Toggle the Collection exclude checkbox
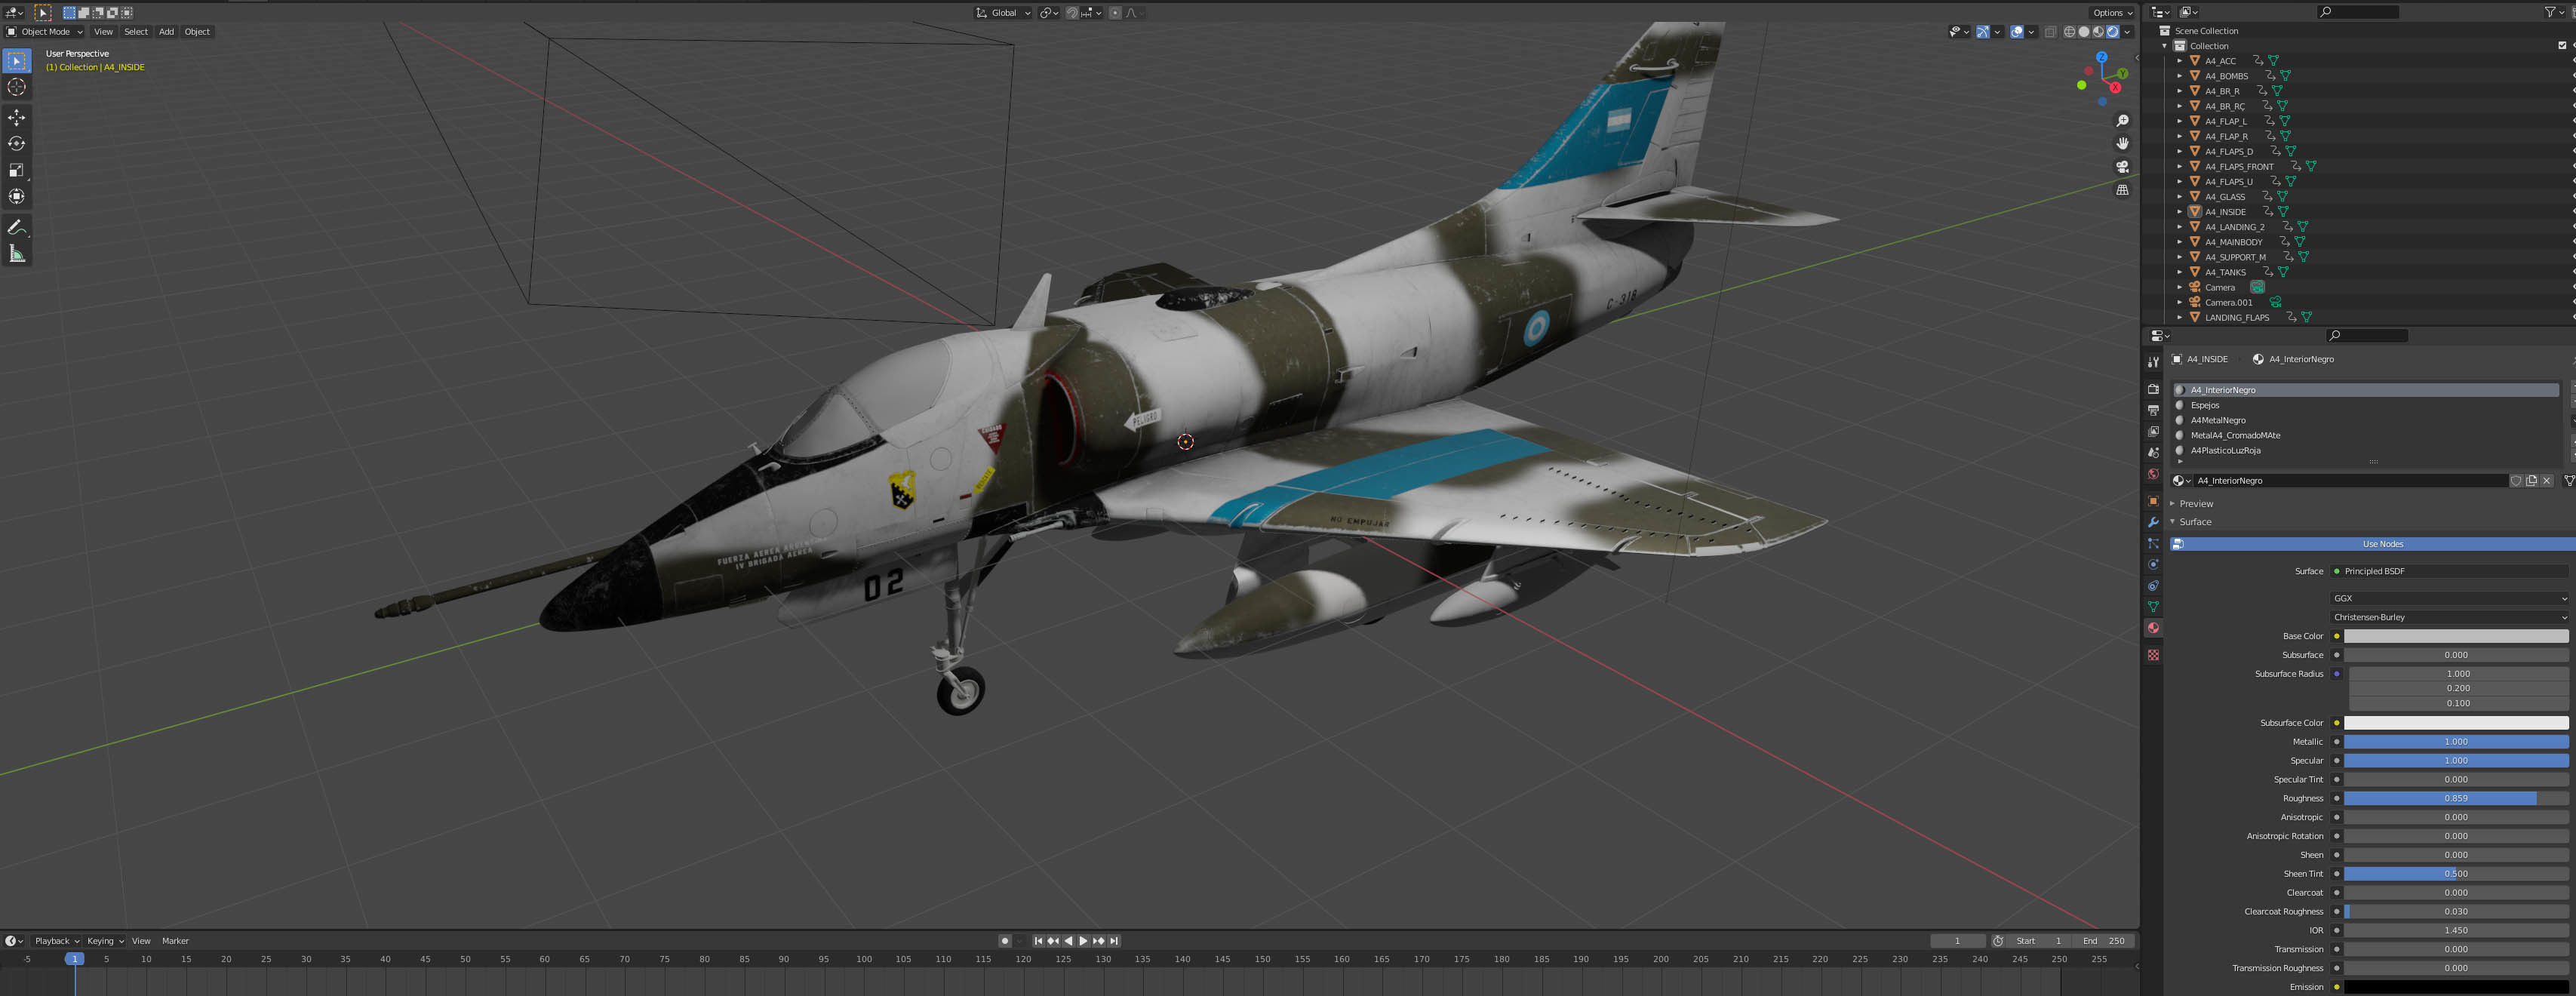The height and width of the screenshot is (996, 2576). pos(2562,46)
